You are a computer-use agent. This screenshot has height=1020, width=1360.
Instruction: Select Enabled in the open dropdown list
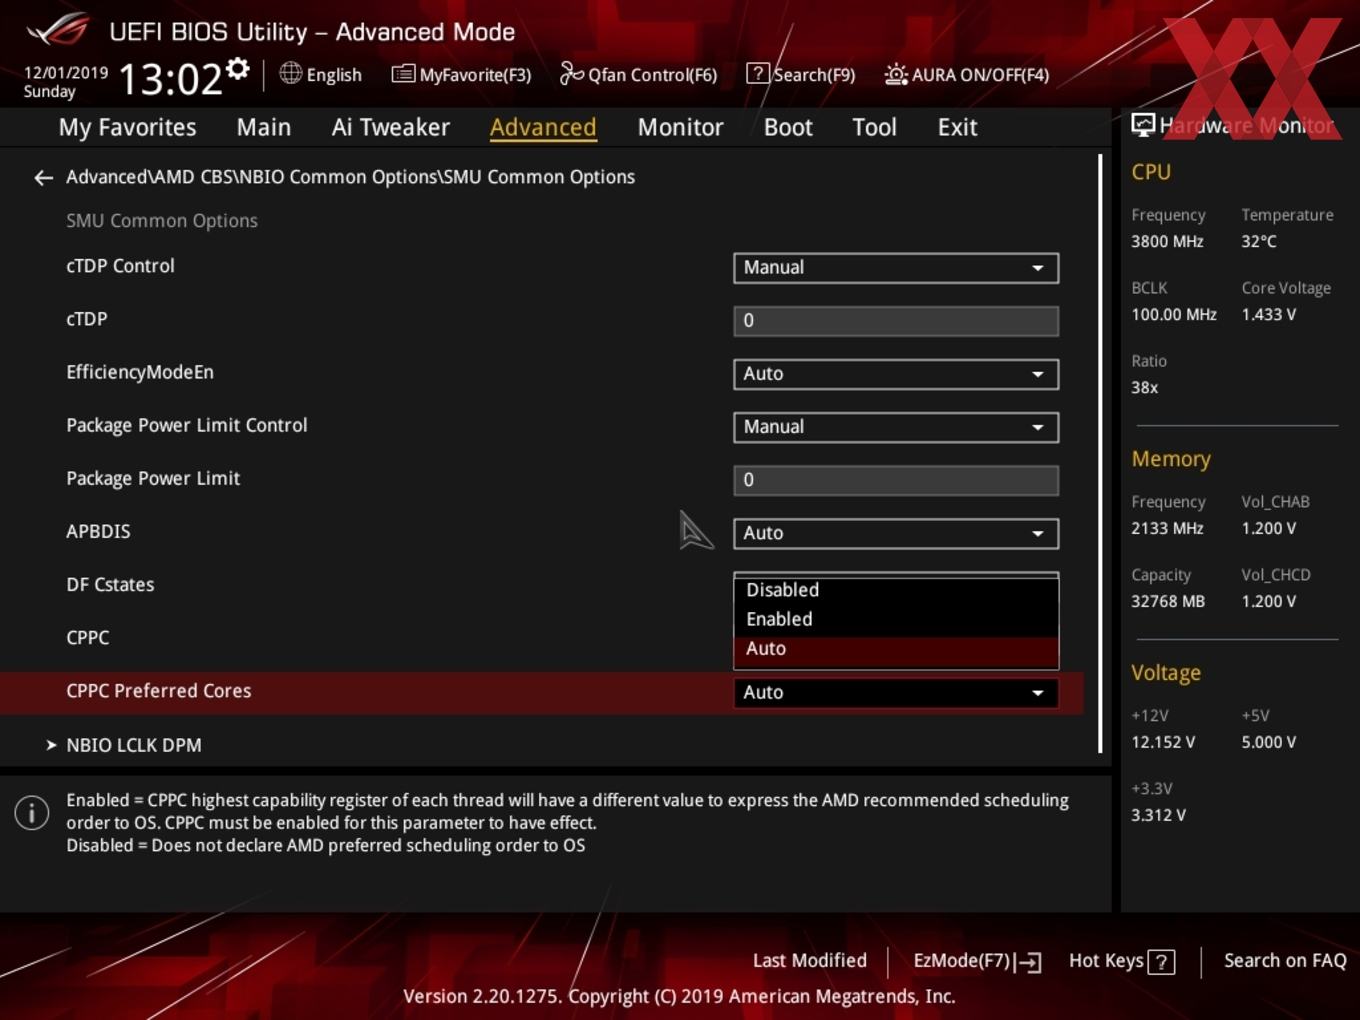click(x=896, y=619)
